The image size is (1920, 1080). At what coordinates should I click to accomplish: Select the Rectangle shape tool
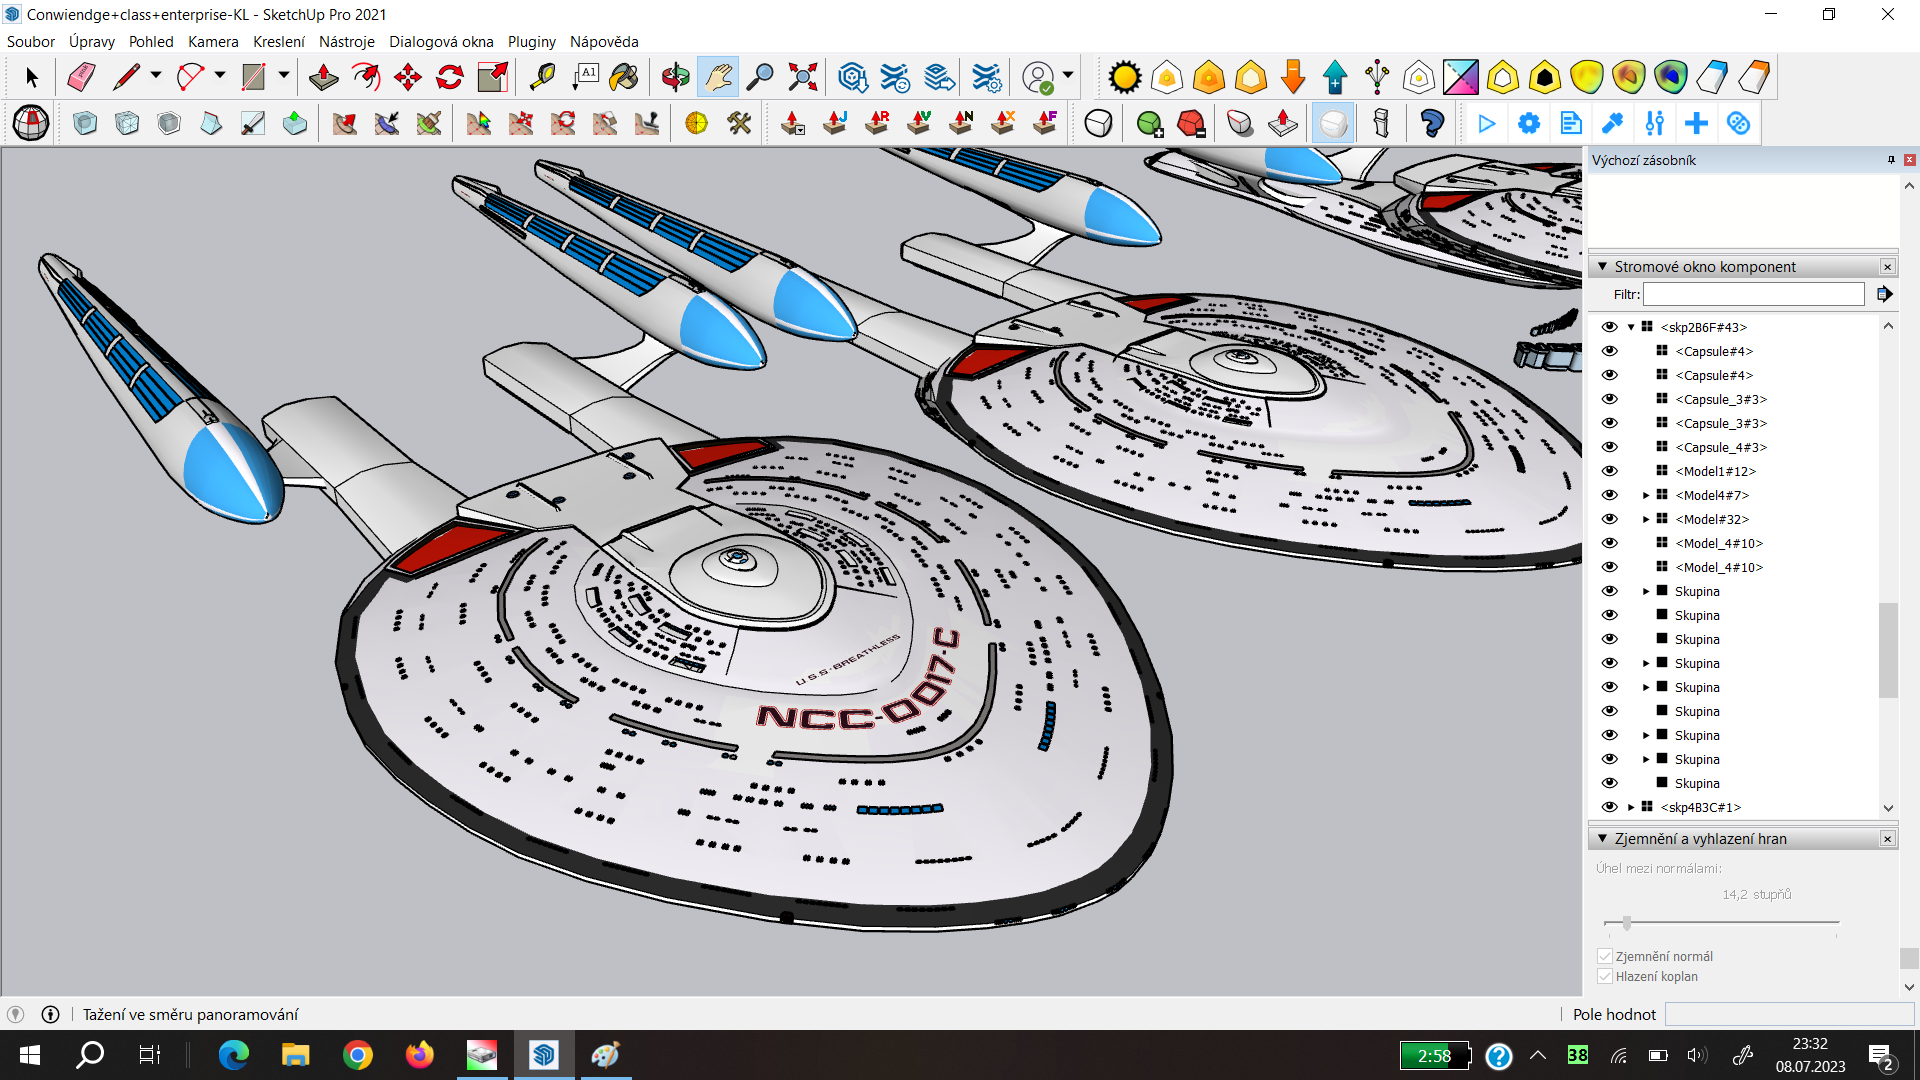click(x=254, y=77)
